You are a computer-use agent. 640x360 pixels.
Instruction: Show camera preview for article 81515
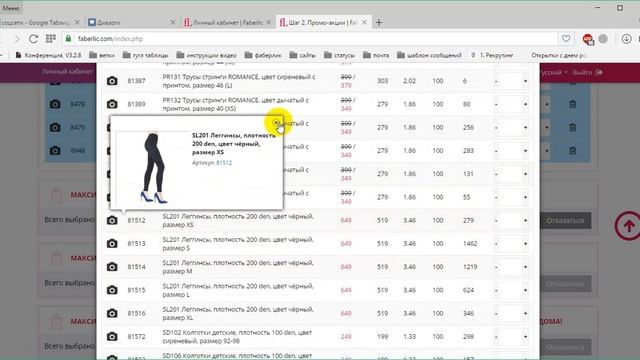point(112,290)
